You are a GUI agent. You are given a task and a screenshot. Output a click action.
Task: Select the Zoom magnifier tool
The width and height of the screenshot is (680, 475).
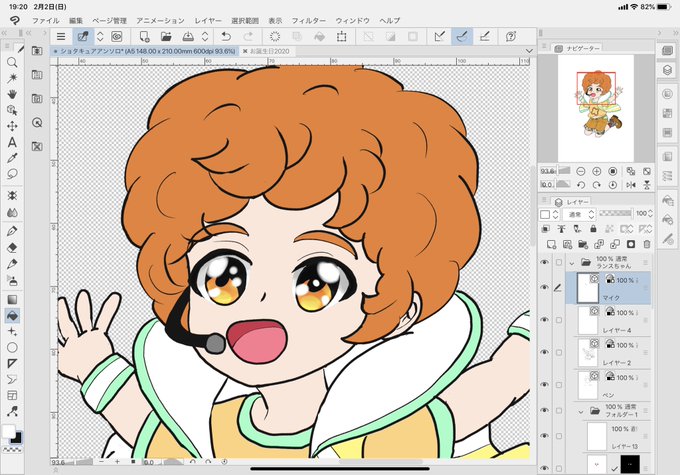point(12,62)
